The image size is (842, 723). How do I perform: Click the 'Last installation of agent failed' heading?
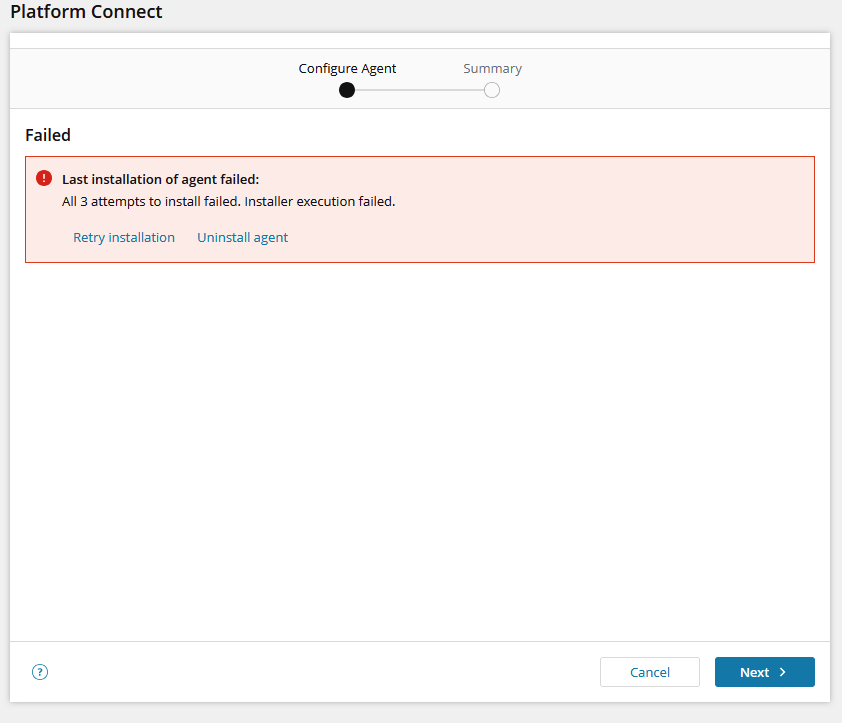(x=161, y=179)
